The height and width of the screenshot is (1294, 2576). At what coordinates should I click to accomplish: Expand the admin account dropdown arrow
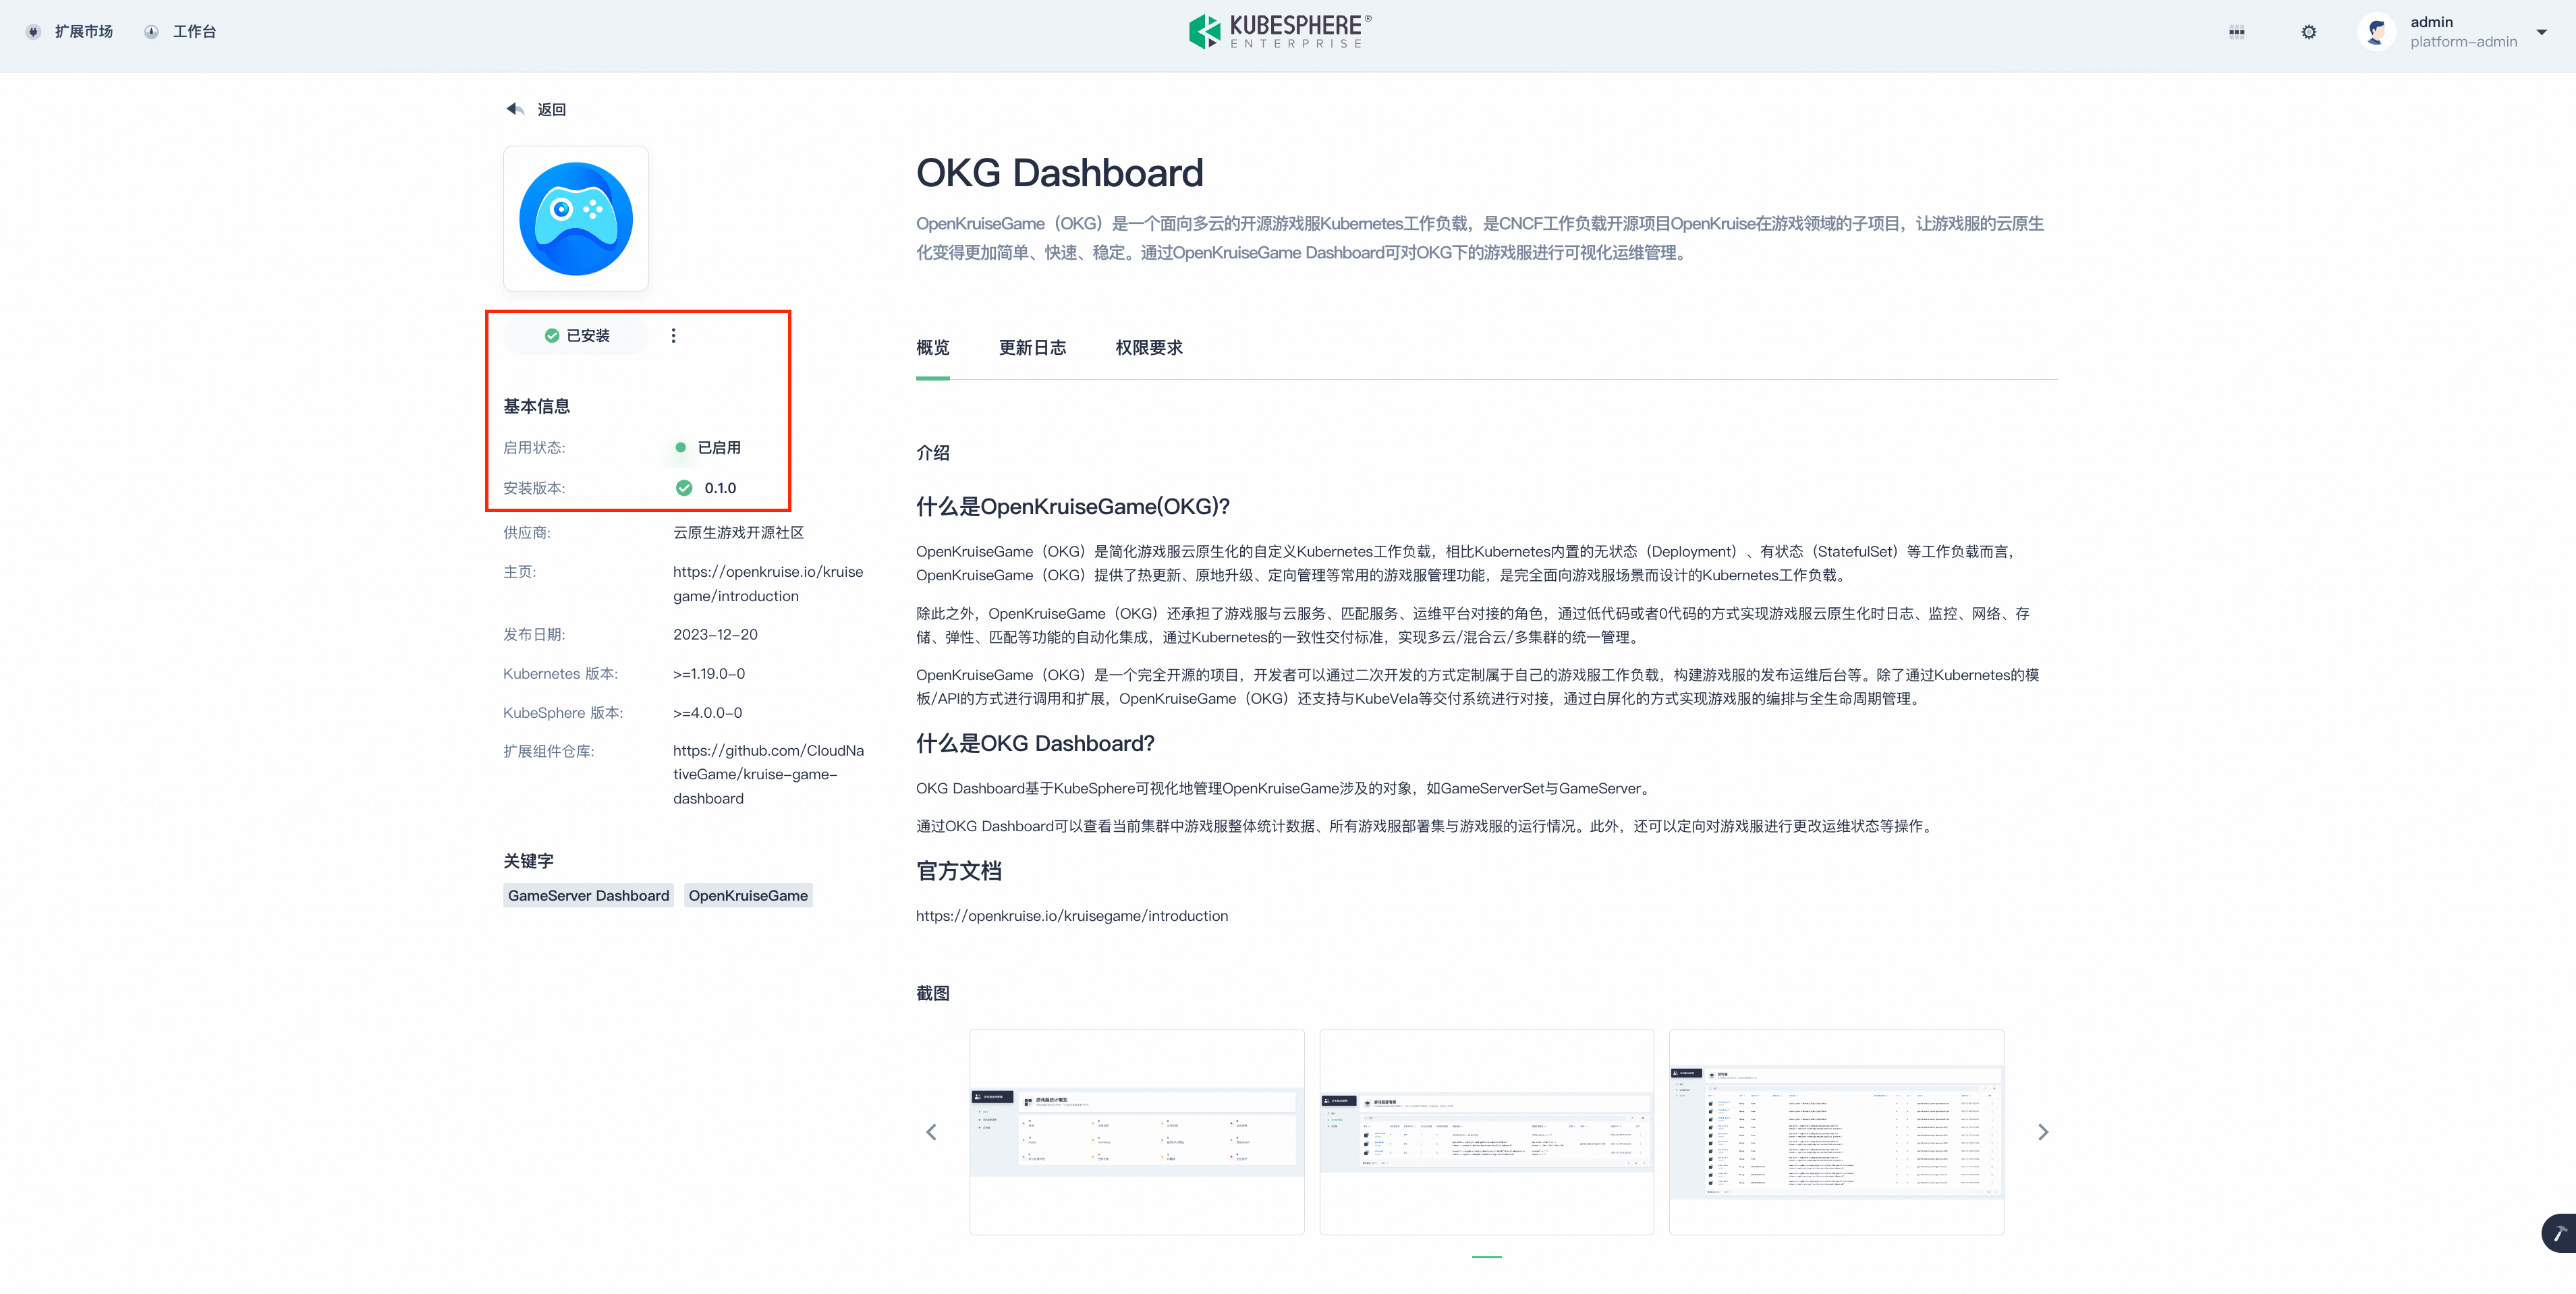click(2541, 32)
